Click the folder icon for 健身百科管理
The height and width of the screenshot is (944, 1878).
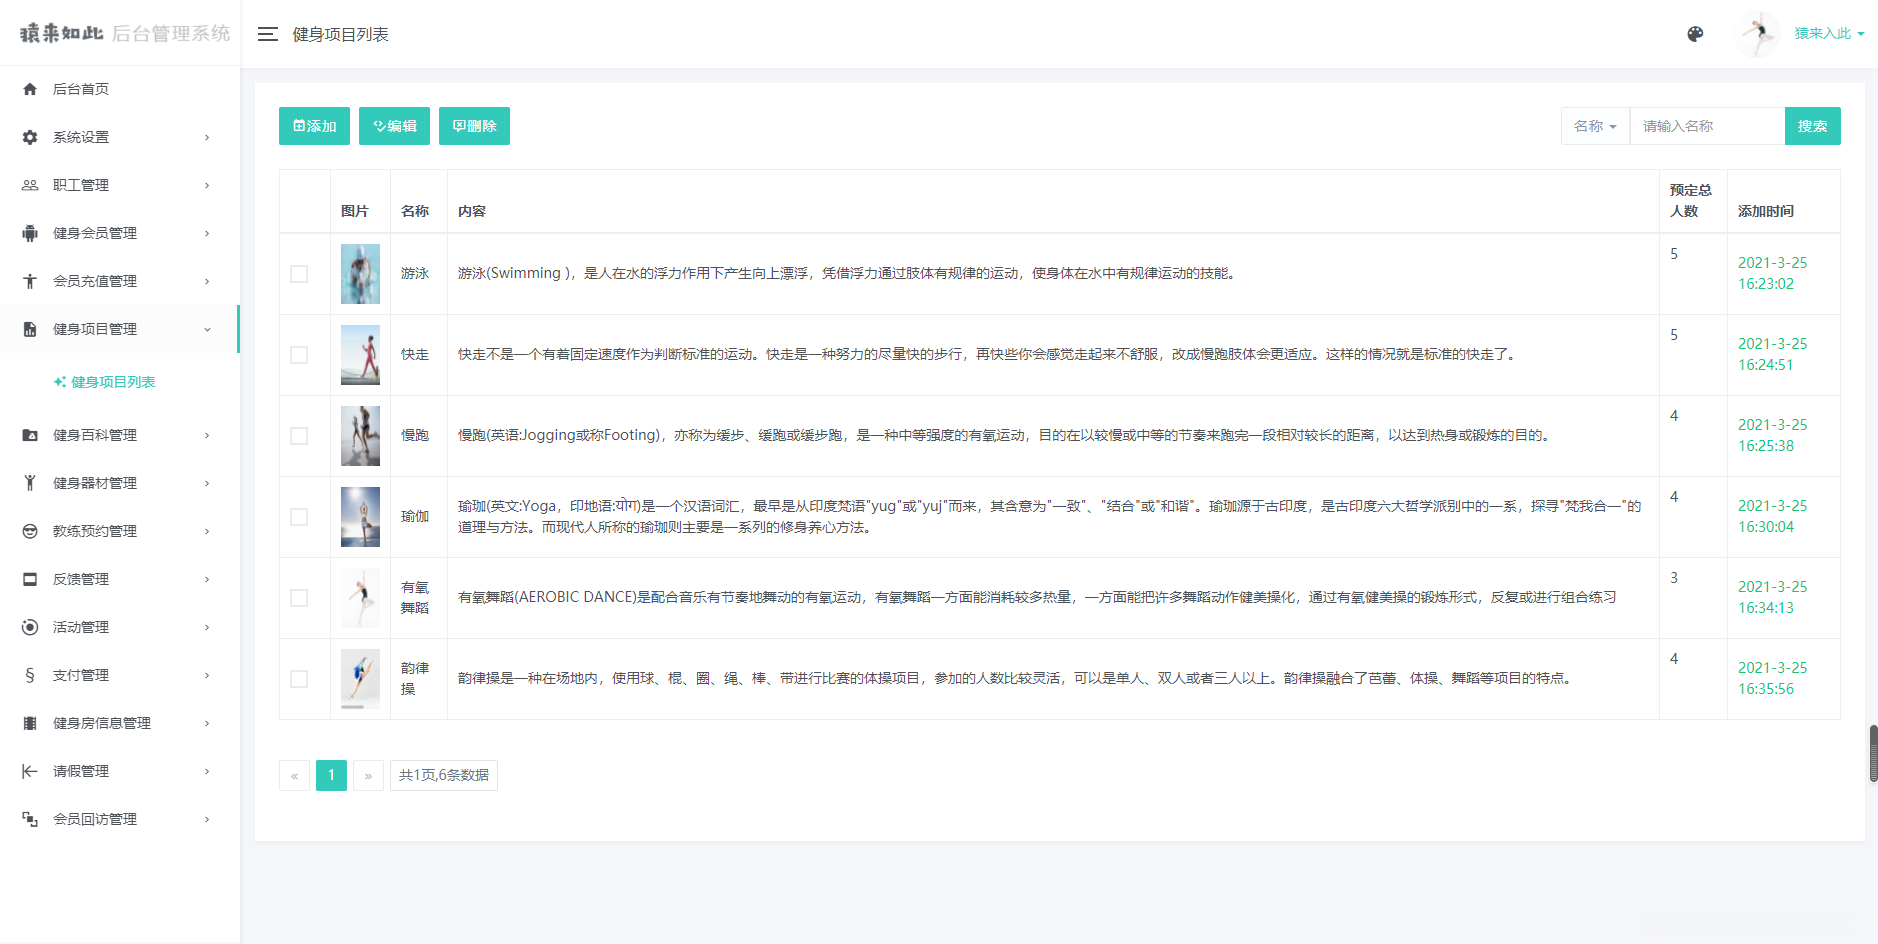30,435
